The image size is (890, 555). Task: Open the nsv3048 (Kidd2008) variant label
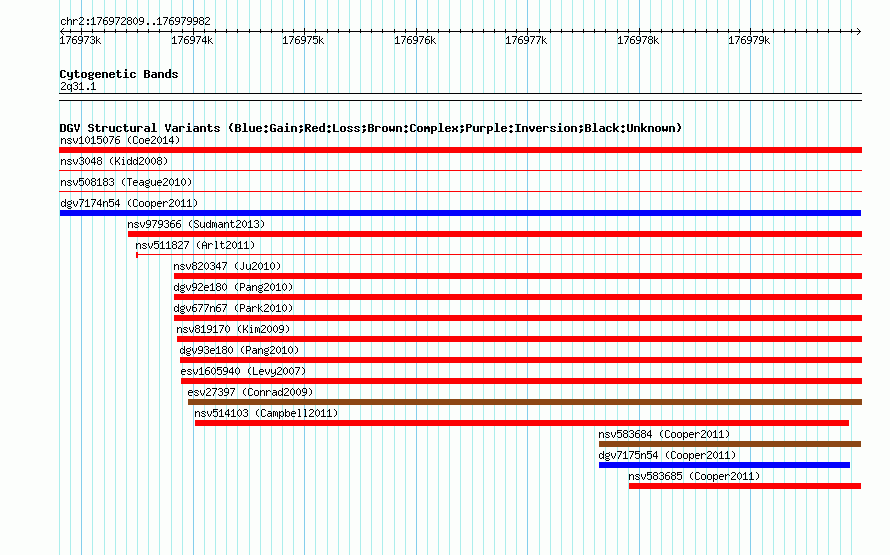coord(114,161)
